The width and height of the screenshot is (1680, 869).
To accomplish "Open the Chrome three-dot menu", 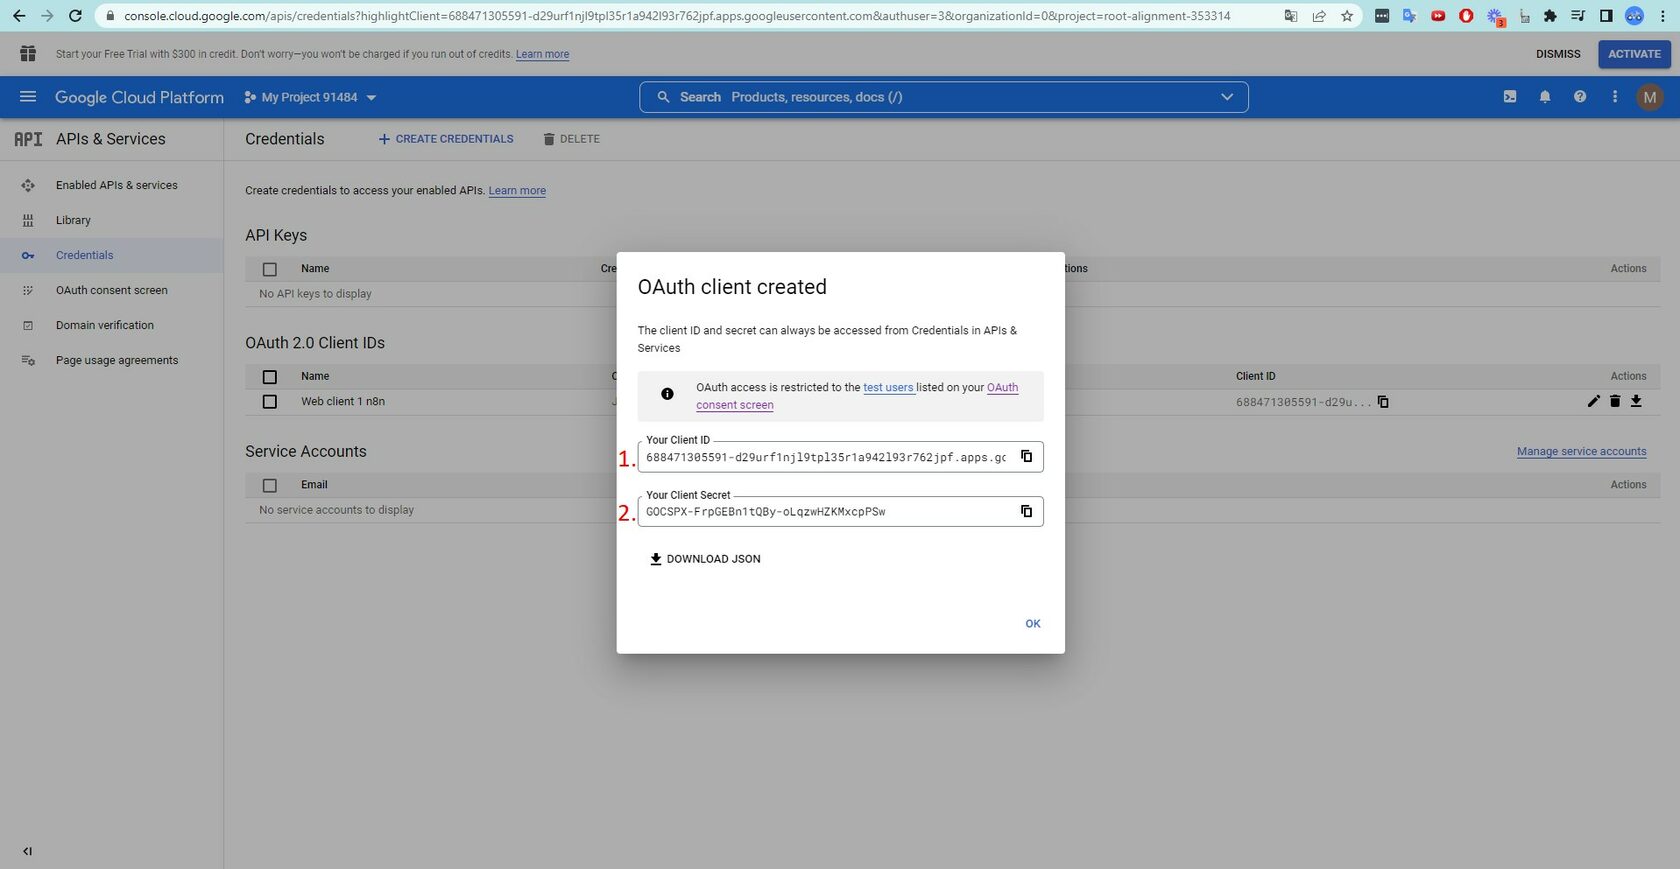I will [1663, 16].
